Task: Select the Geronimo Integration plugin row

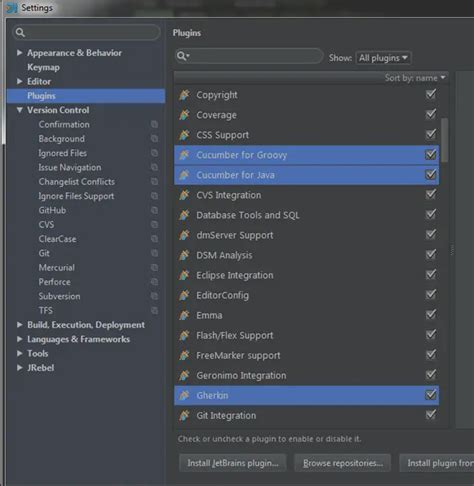Action: point(306,375)
